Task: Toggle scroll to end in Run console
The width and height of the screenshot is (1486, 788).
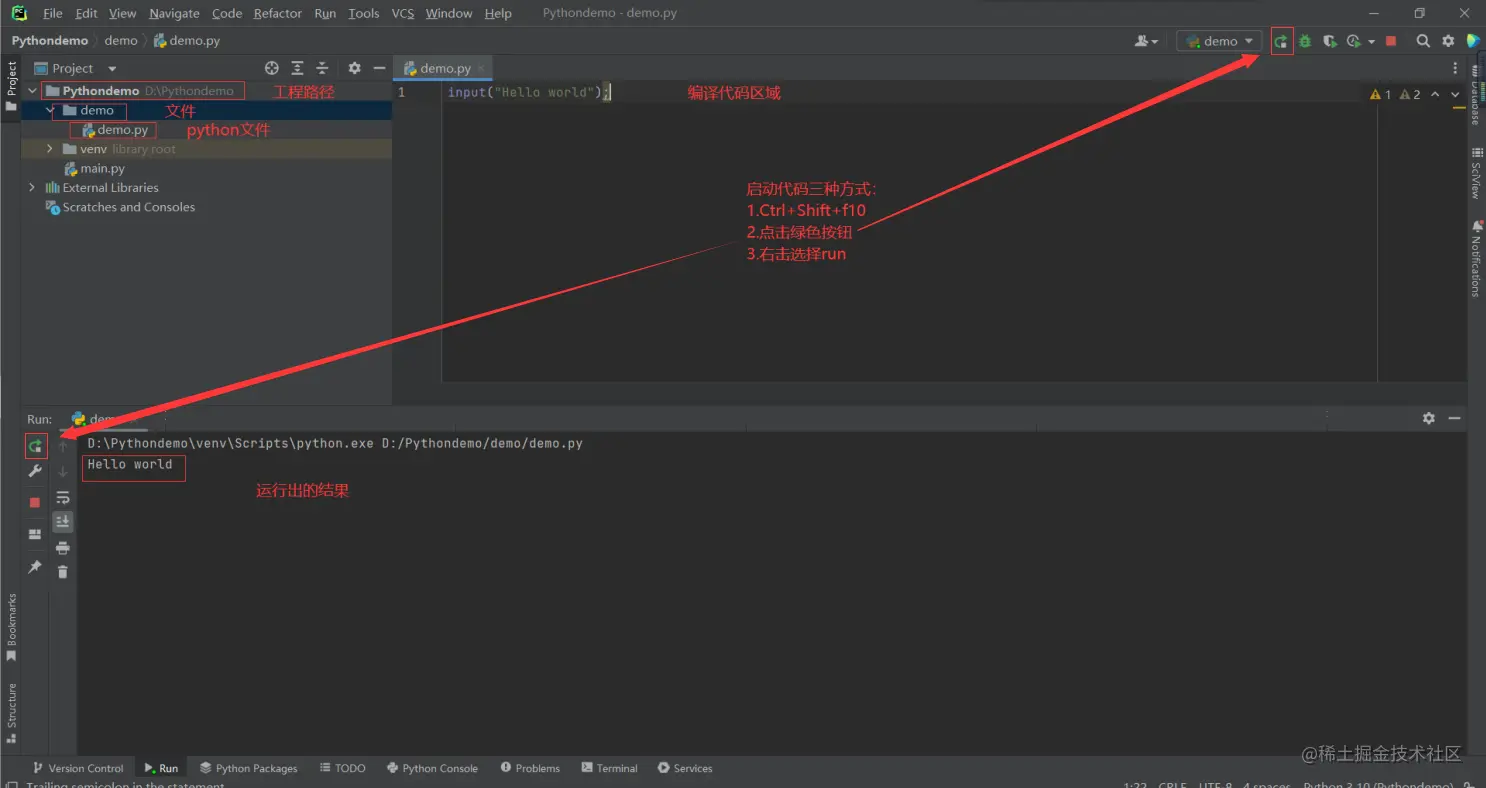Action: coord(63,521)
